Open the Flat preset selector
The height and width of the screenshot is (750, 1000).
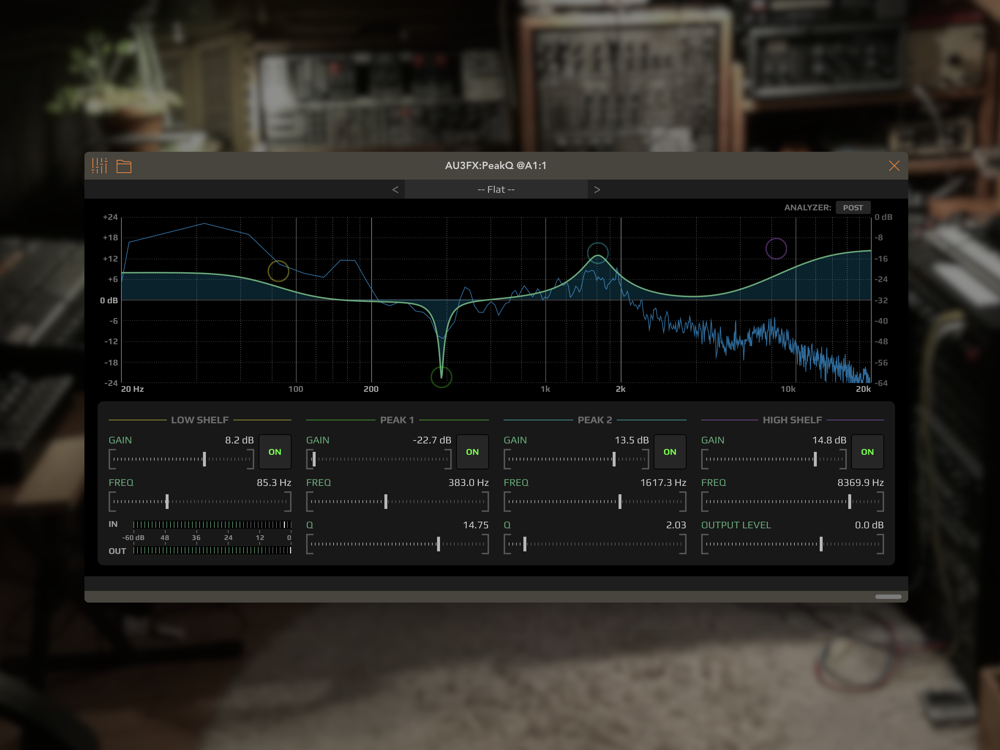click(x=496, y=189)
